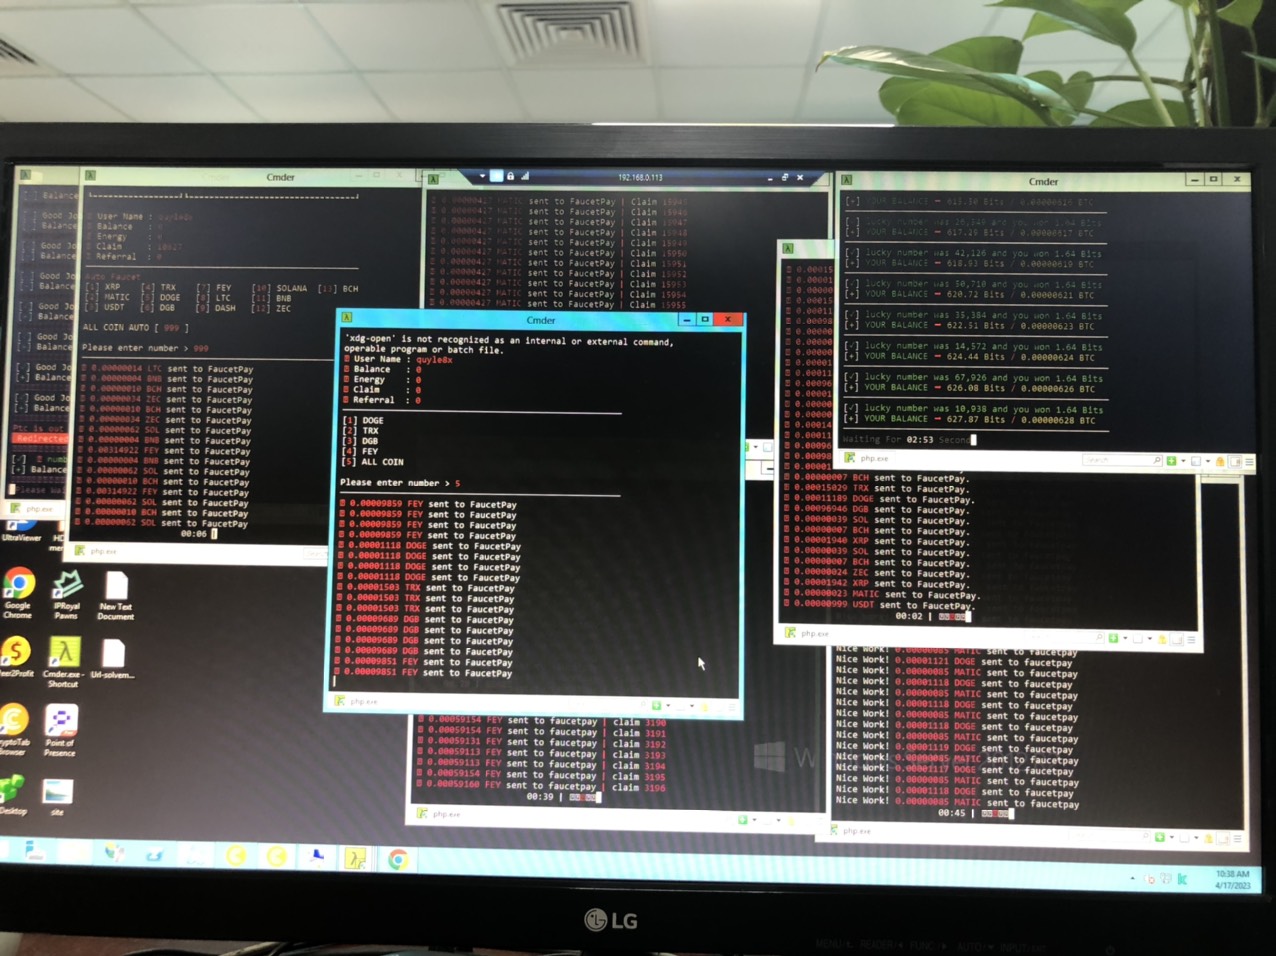Select php.exe tab in bottom-center FEY window
Viewport: 1276px width, 956px height.
point(441,814)
